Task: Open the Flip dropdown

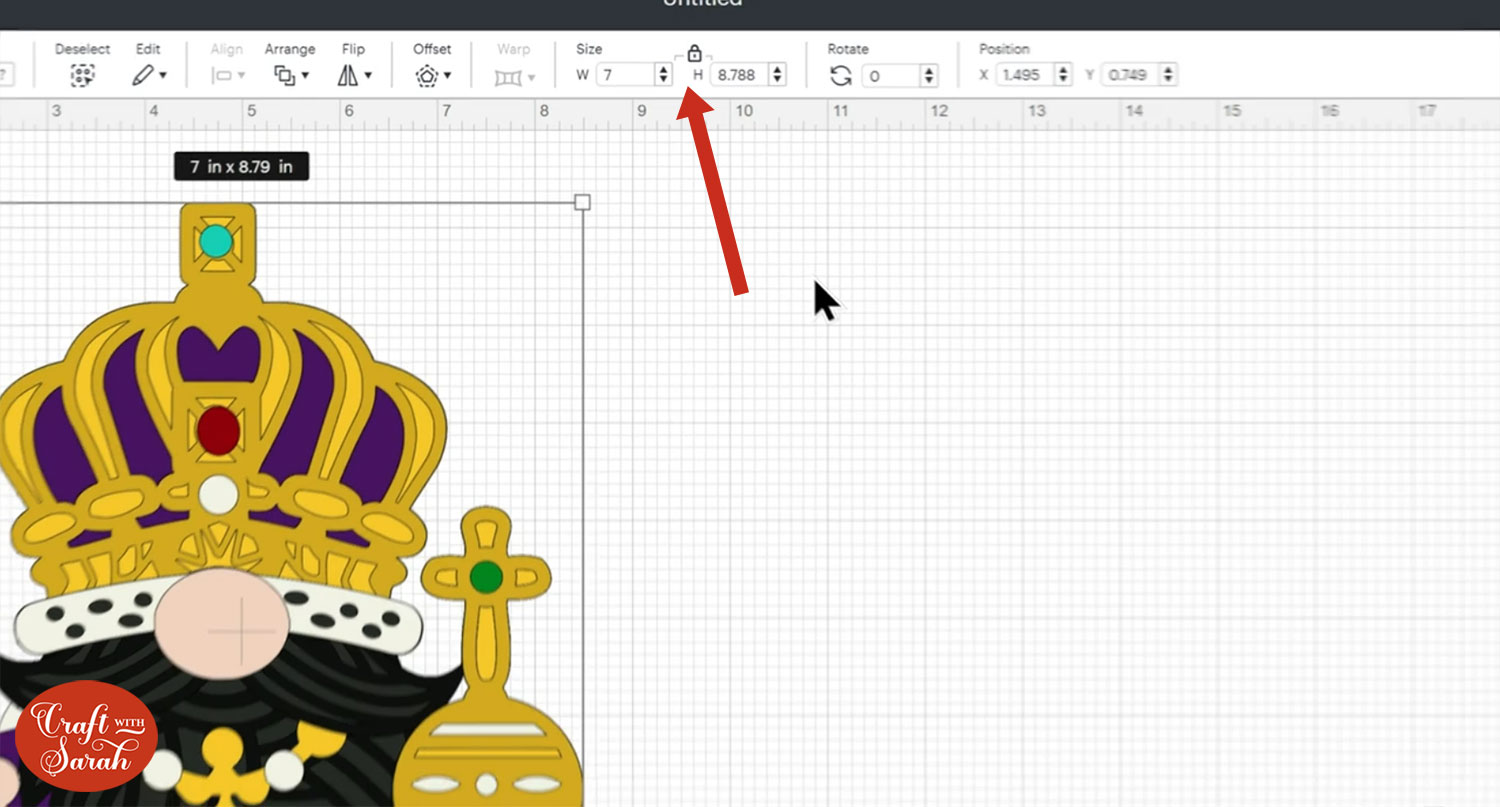Action: tap(354, 75)
